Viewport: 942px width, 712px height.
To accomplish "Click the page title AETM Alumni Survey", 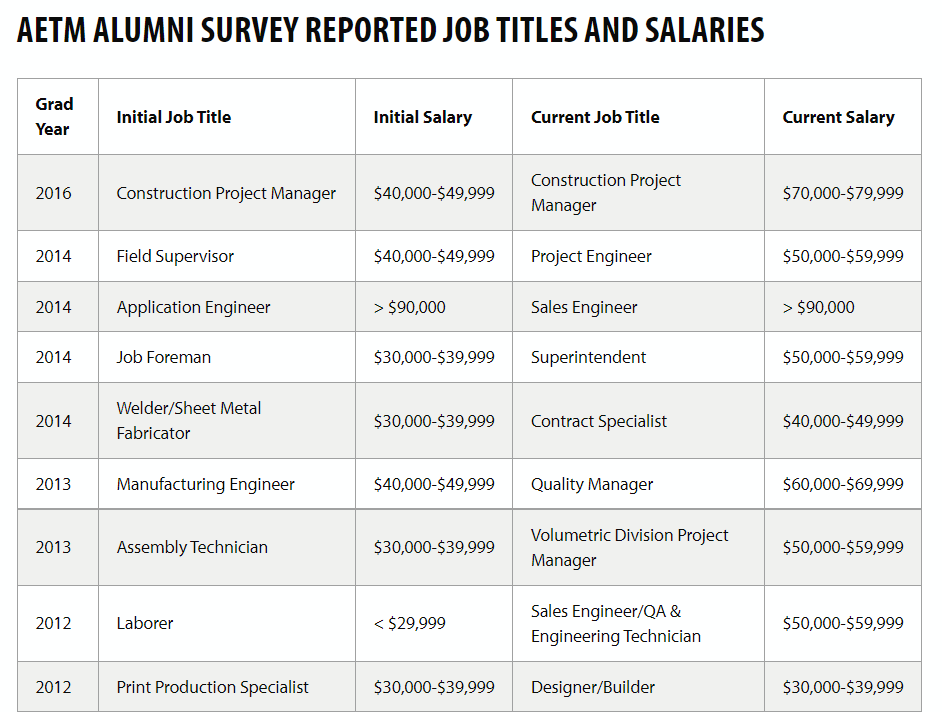I will [390, 30].
